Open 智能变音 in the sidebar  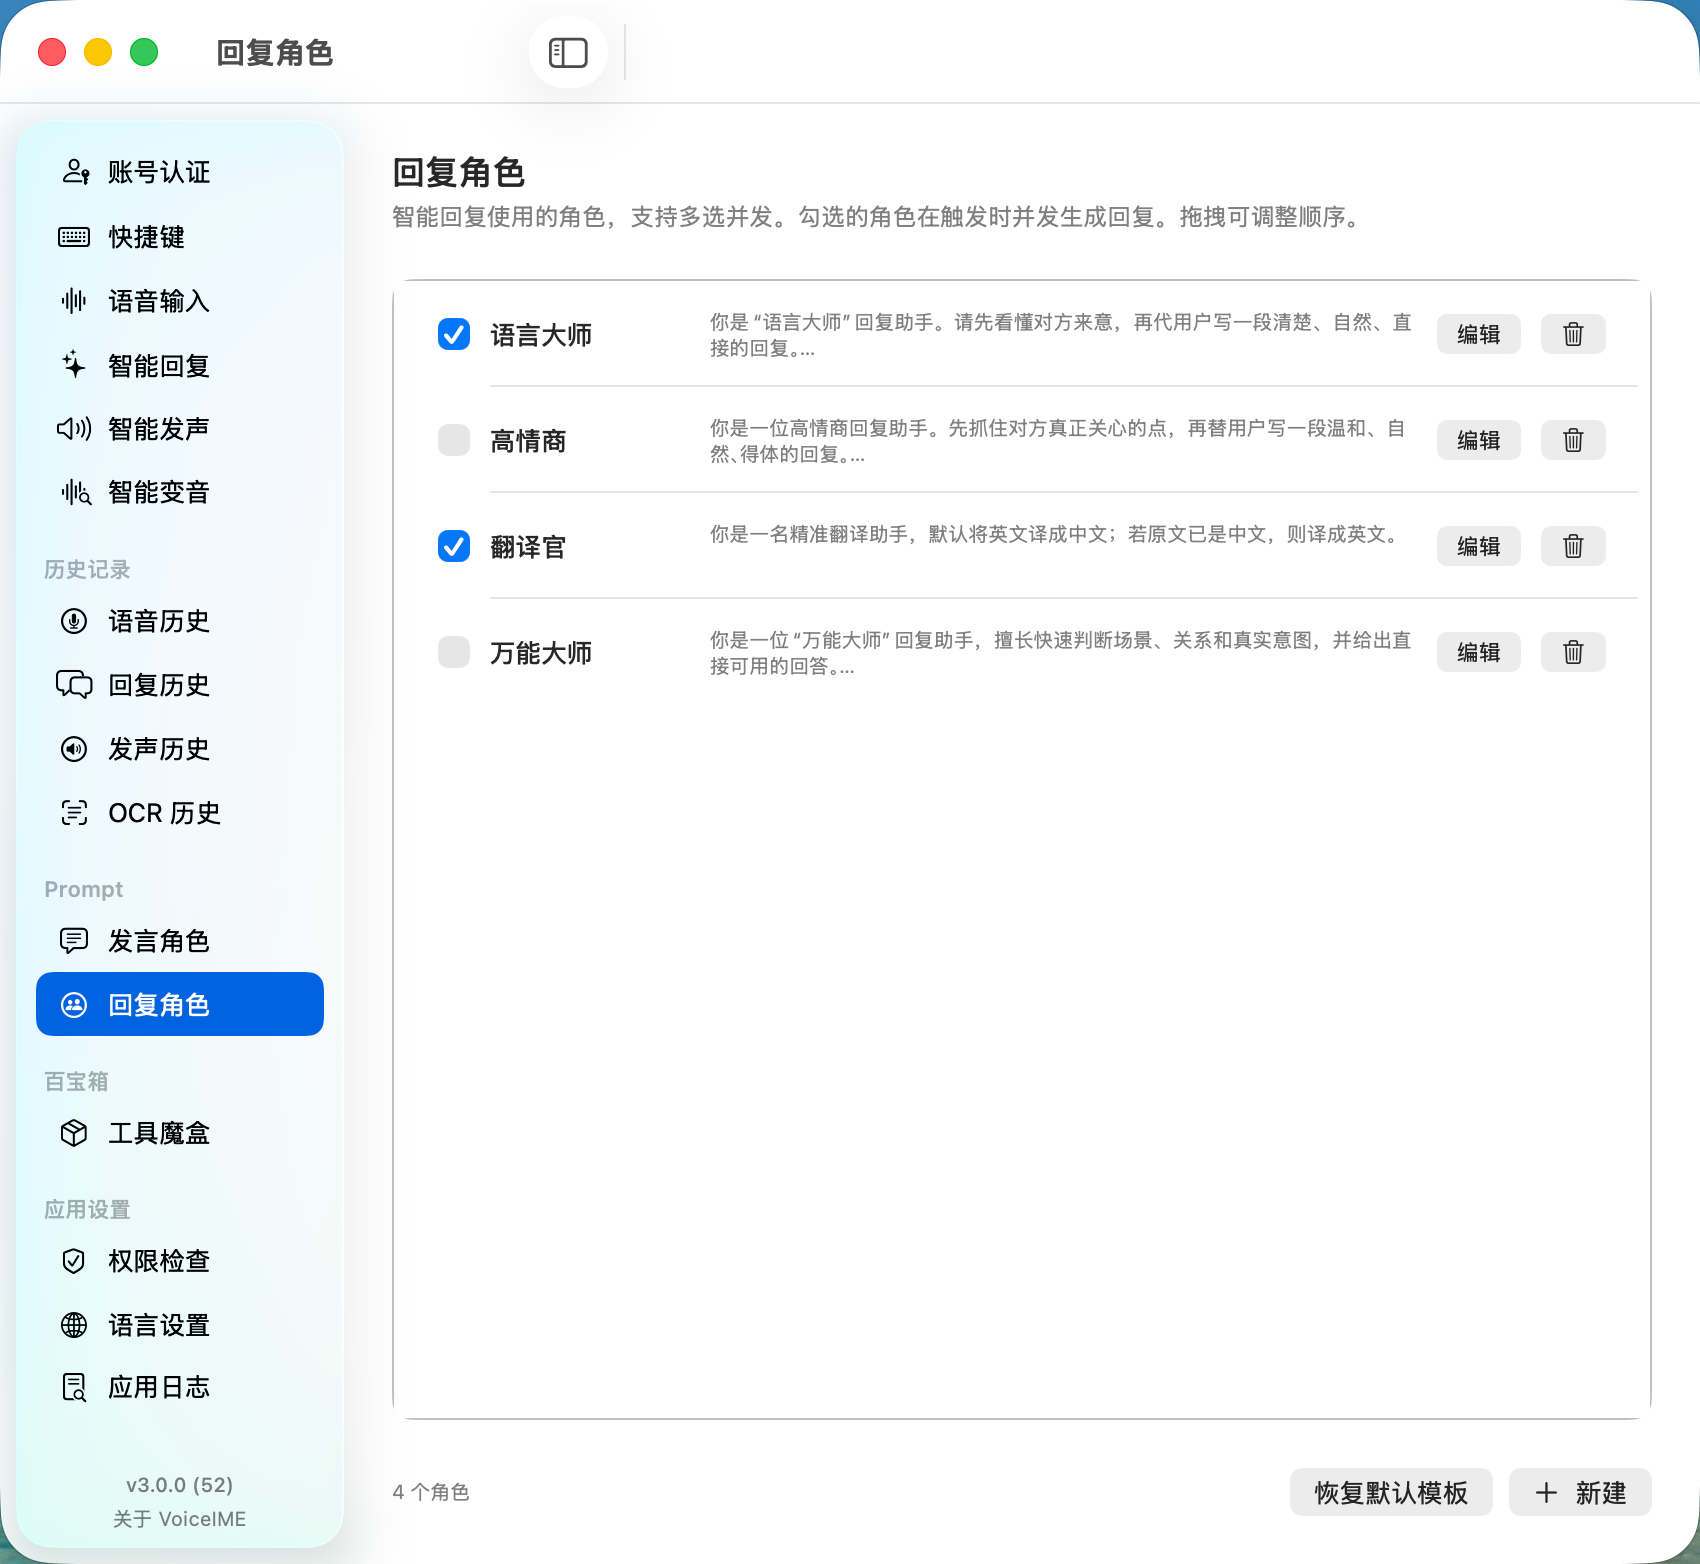[180, 492]
